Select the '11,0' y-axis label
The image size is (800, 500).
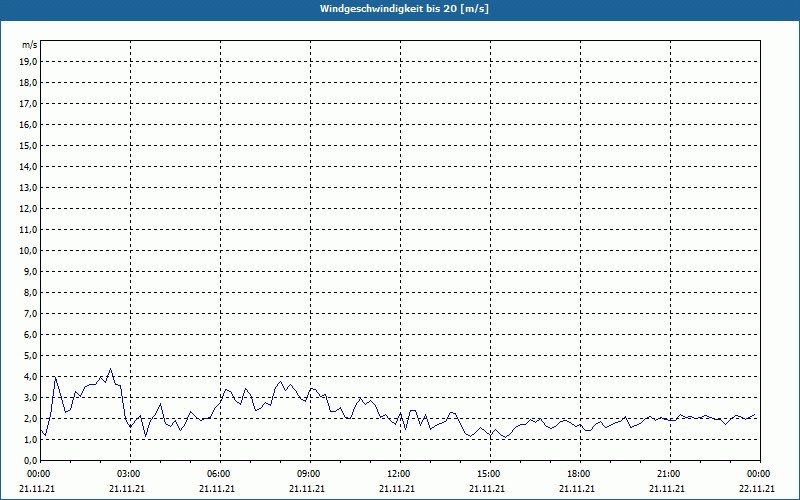click(28, 230)
